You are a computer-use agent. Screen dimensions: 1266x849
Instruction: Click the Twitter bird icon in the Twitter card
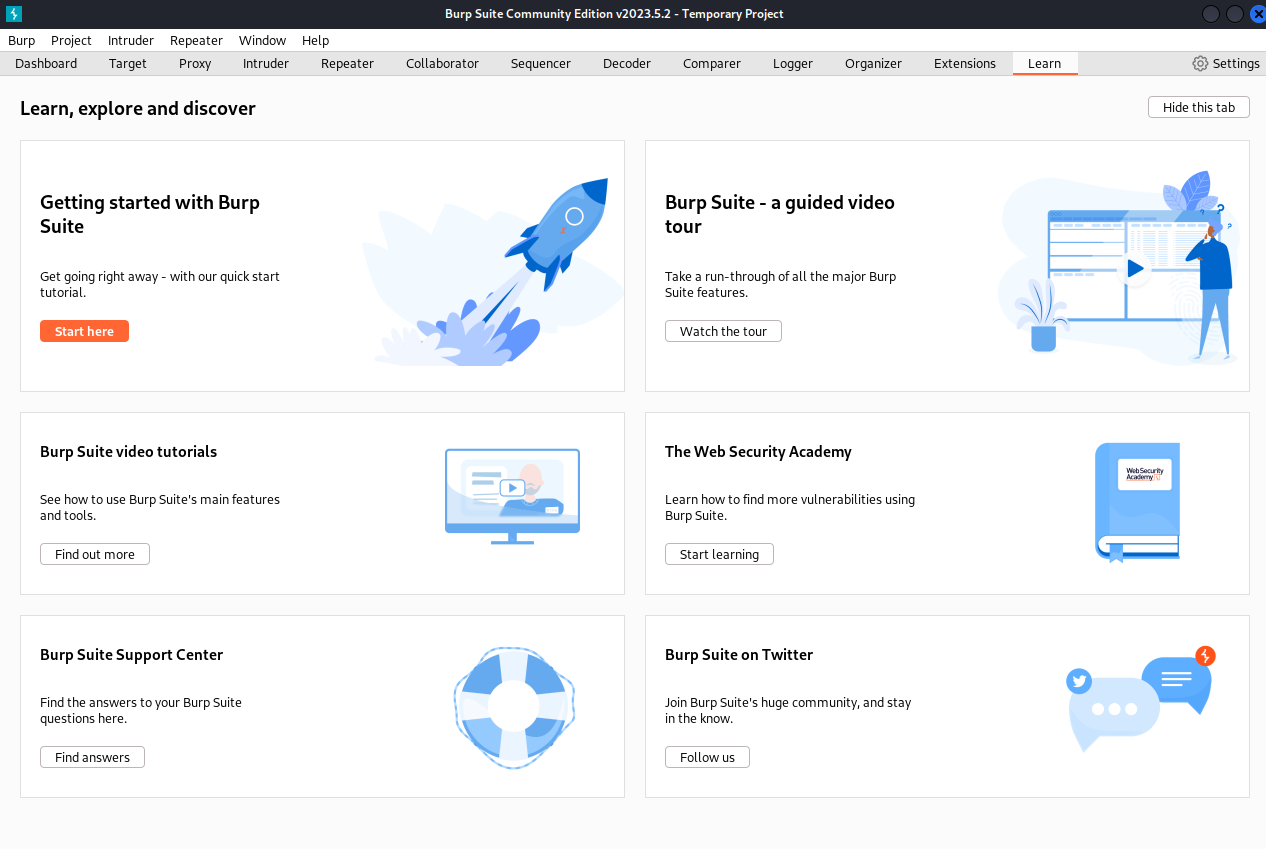click(1078, 681)
